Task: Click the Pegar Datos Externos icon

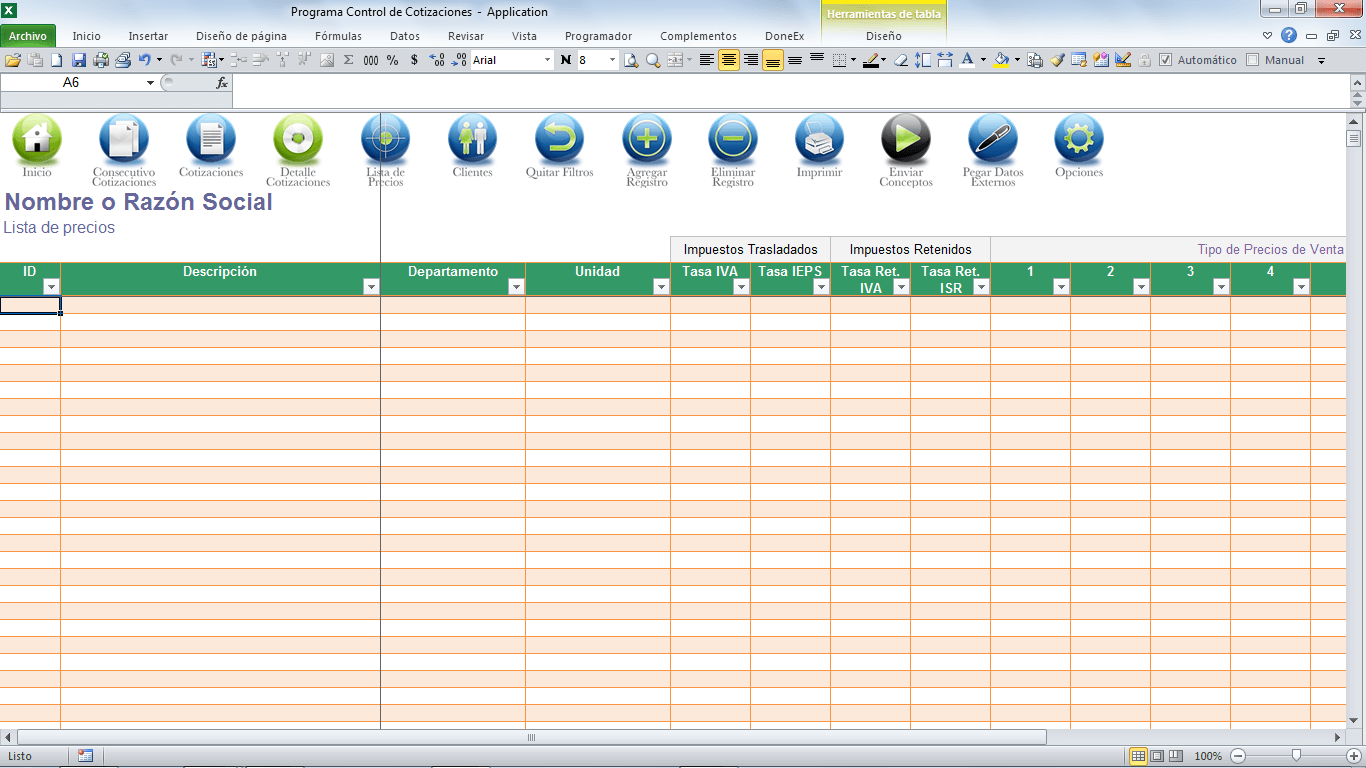Action: 992,140
